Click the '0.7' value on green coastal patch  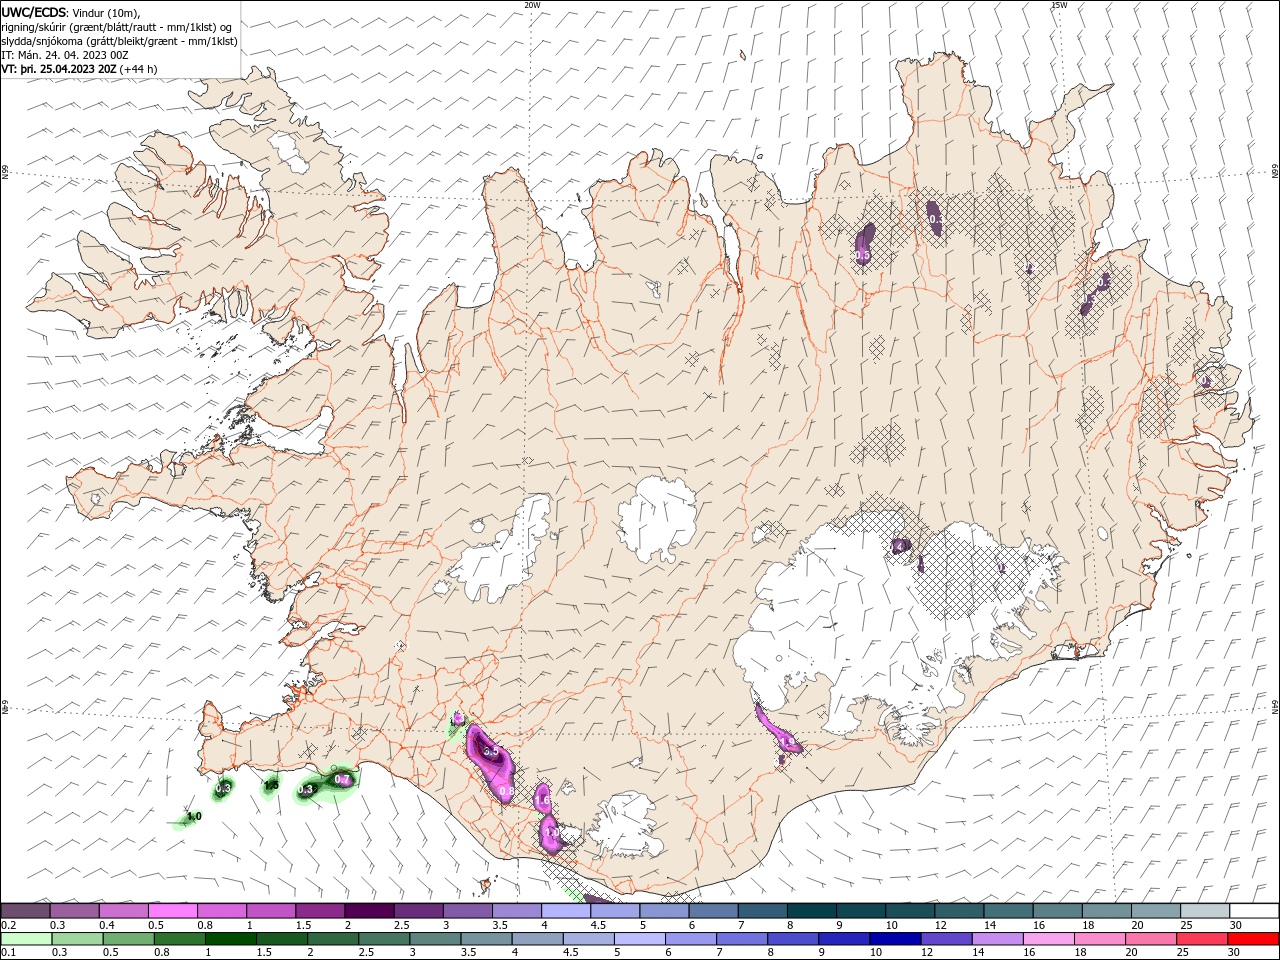342,779
